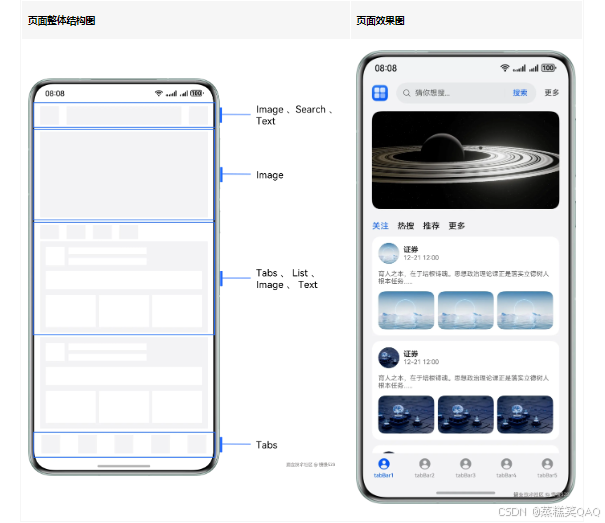Screen dimensions: 605x523
Task: Click the 页面整体结构图 column header
Action: pos(61,20)
